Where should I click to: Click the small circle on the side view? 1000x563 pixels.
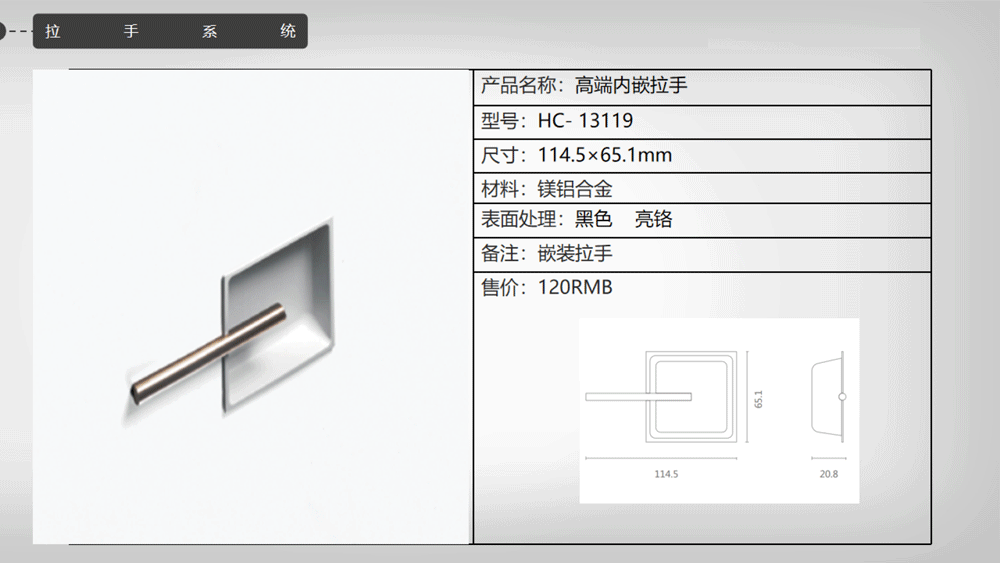pyautogui.click(x=842, y=397)
